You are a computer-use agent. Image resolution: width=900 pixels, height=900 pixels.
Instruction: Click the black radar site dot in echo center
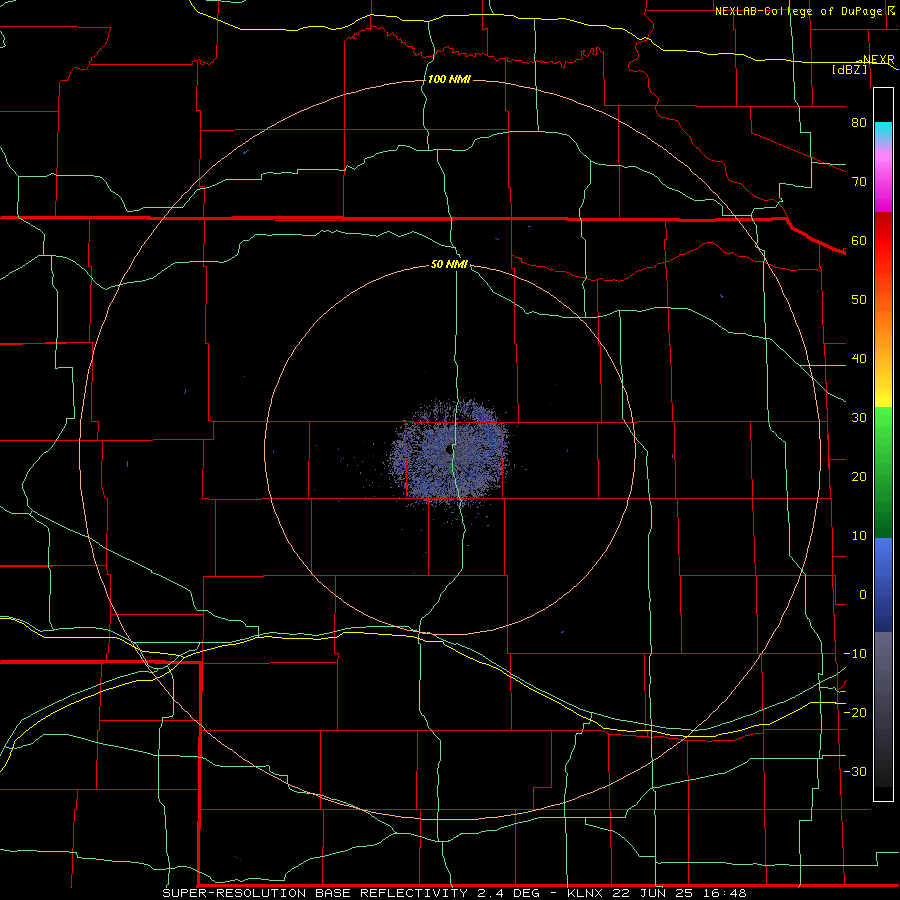coord(449,449)
